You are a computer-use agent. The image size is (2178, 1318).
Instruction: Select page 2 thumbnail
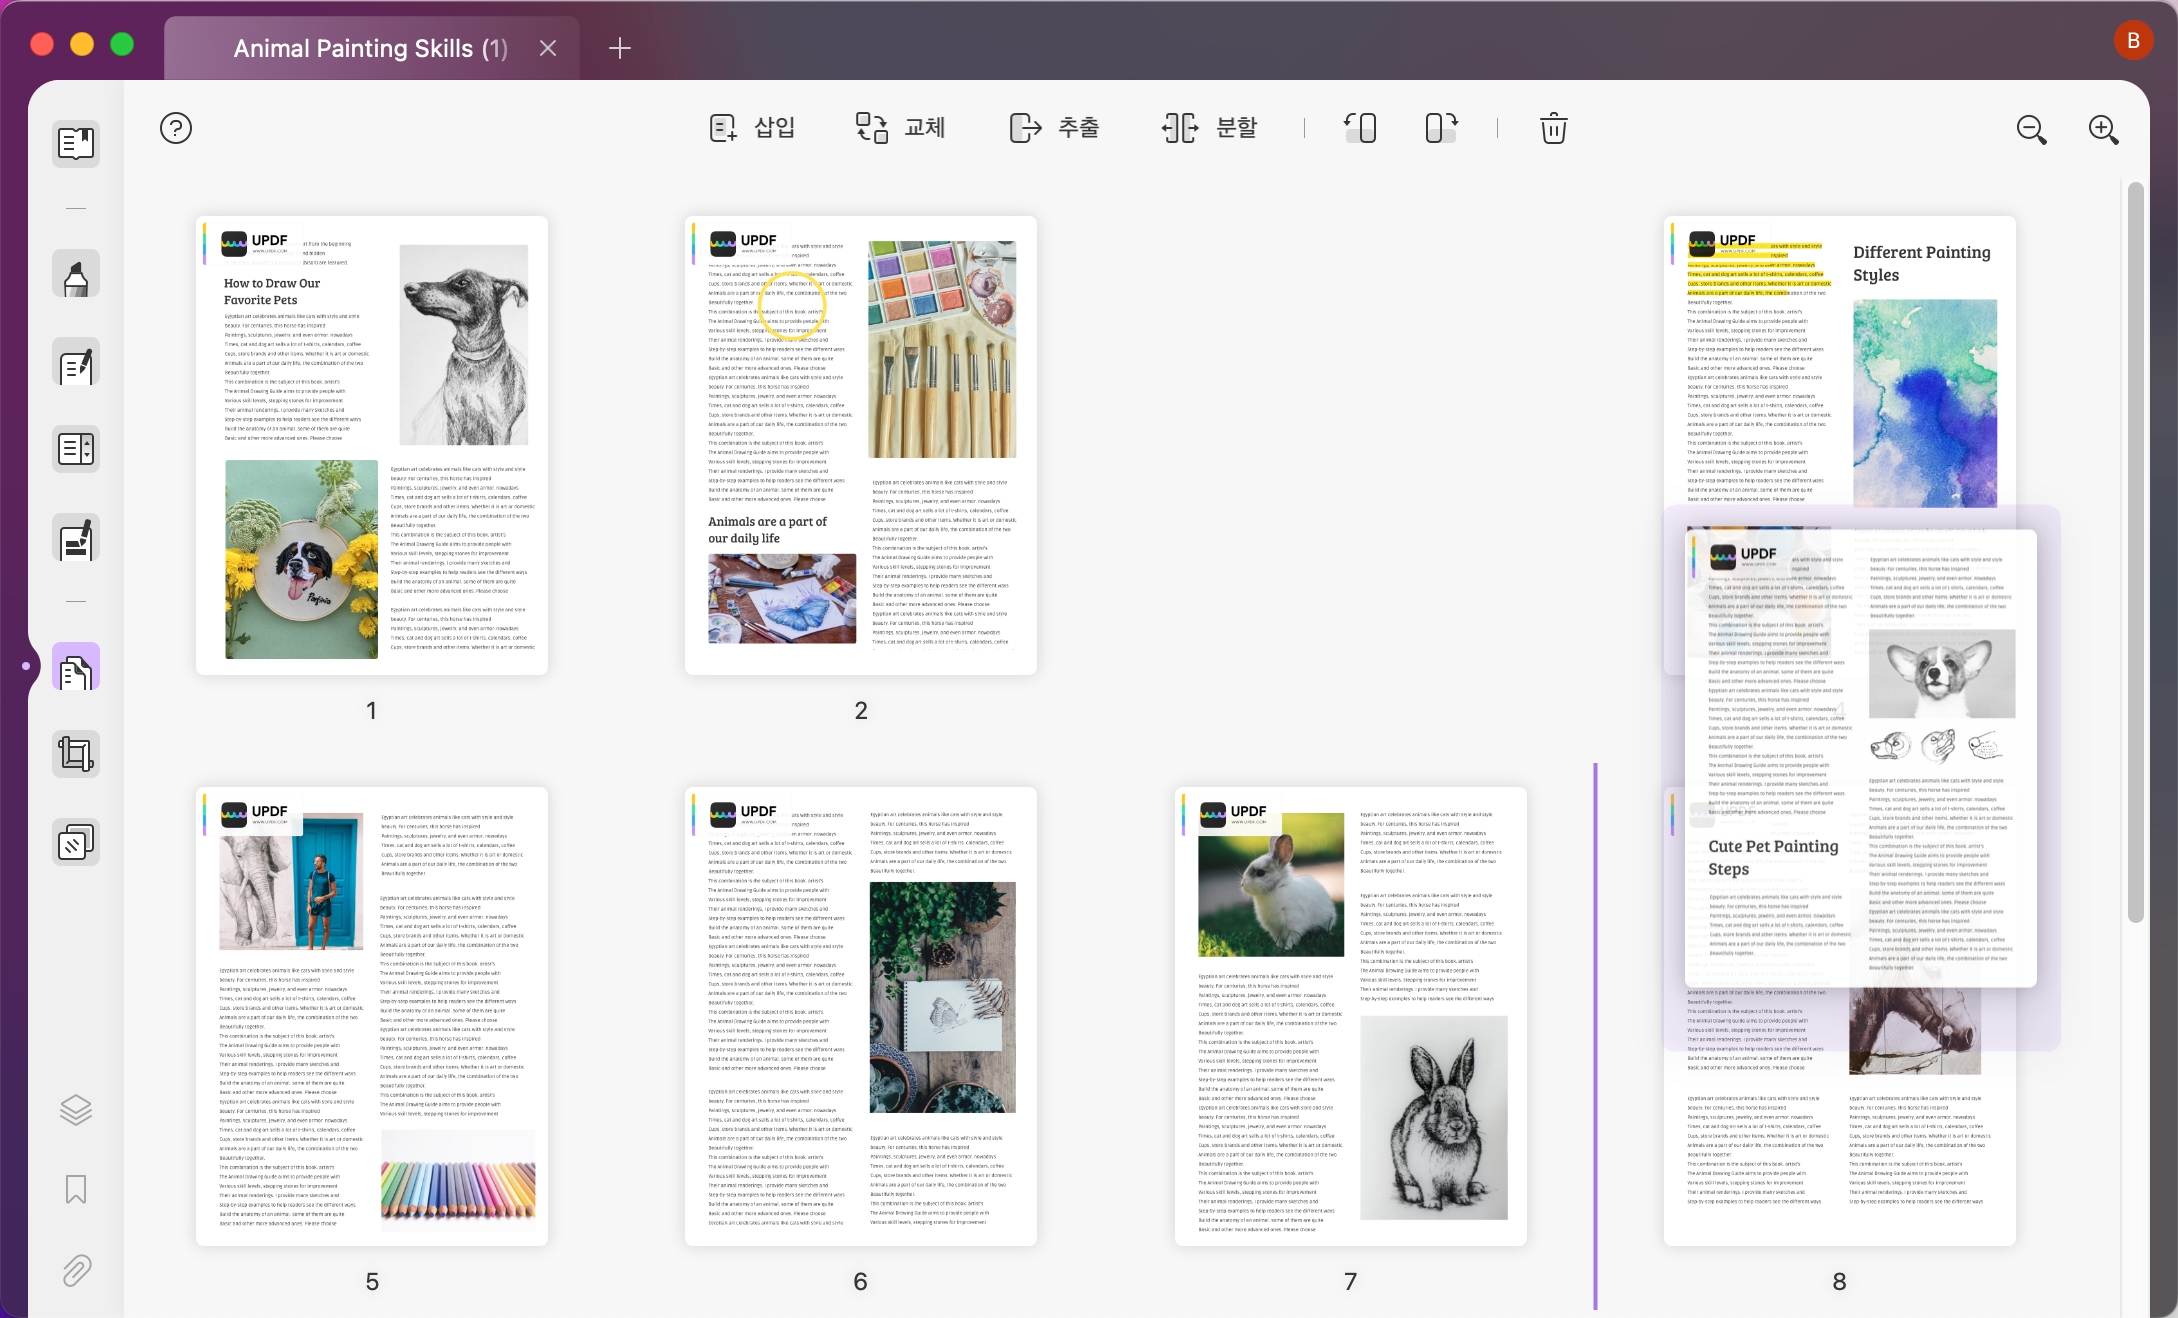(861, 445)
